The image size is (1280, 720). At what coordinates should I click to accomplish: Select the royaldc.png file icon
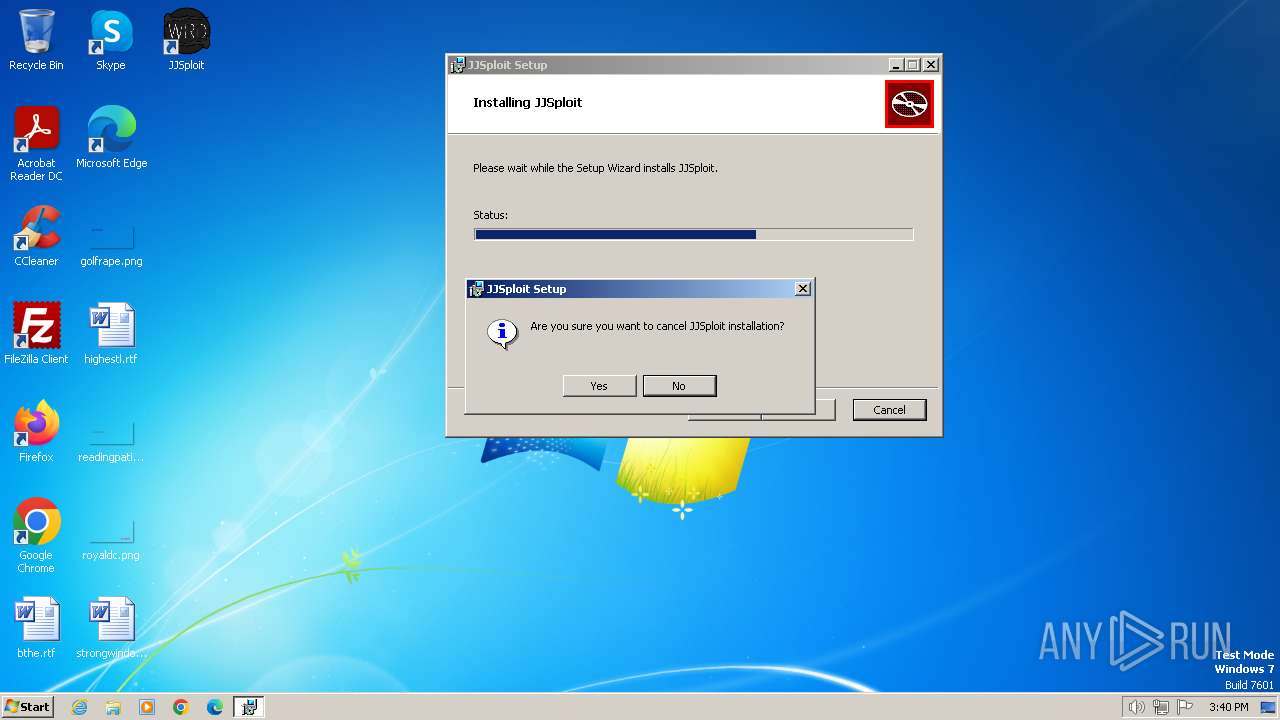coord(111,540)
